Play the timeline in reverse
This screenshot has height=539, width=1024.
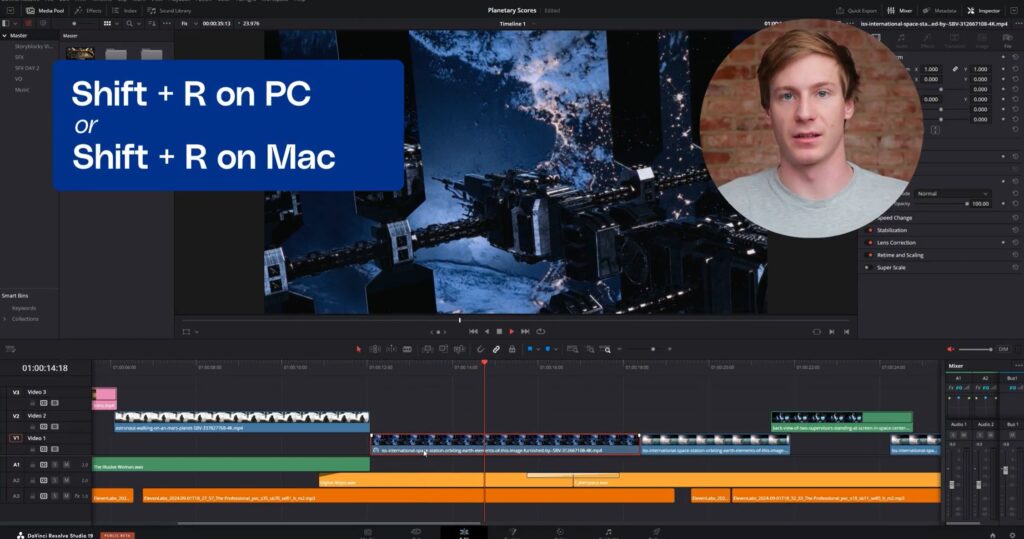(x=487, y=332)
